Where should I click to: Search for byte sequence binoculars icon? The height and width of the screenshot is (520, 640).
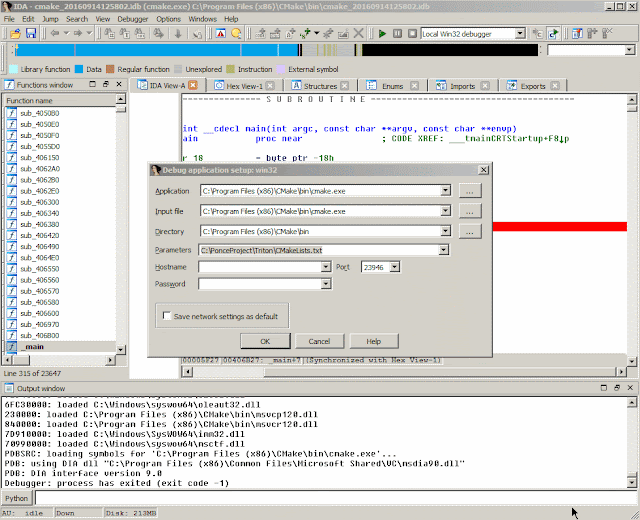[x=140, y=33]
